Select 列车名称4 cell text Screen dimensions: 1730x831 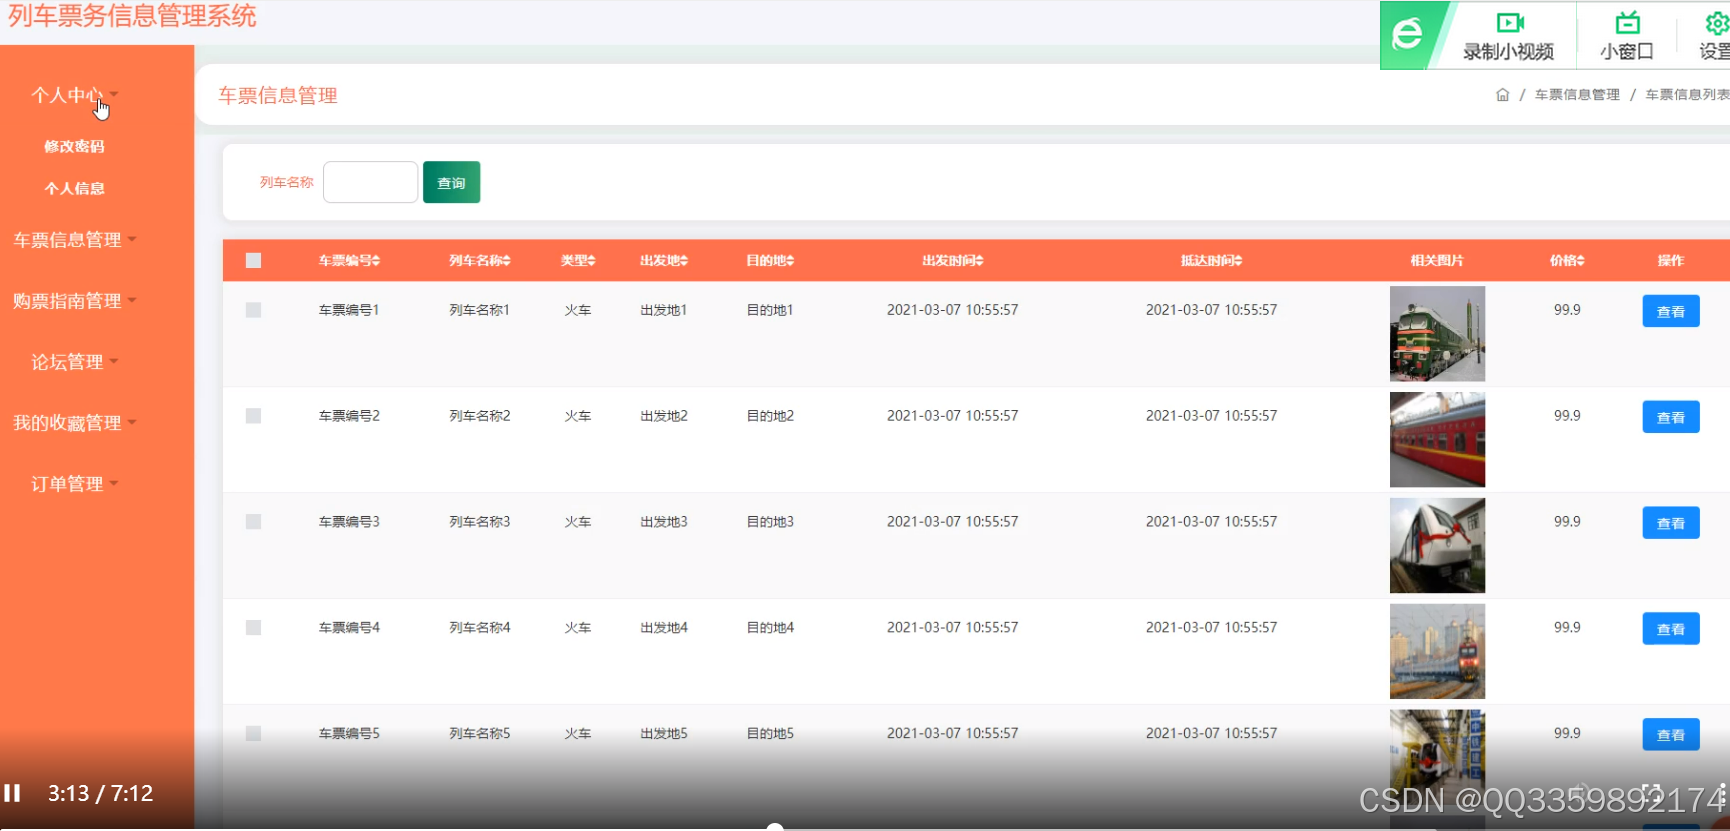coord(479,628)
